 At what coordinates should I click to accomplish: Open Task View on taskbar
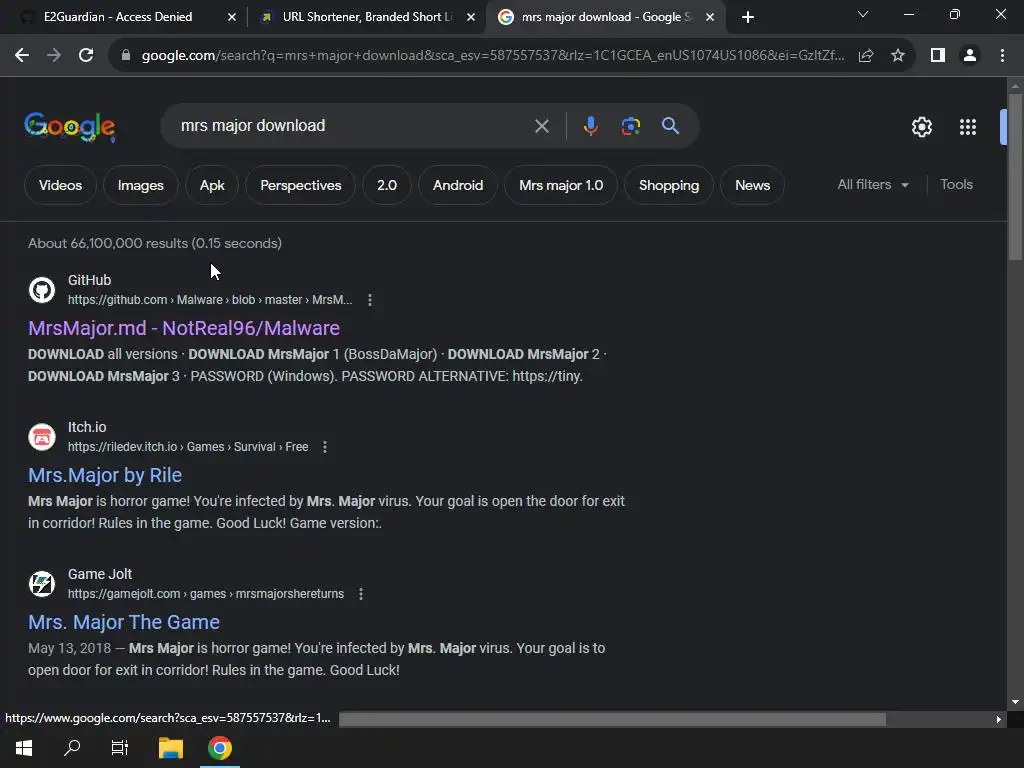120,748
